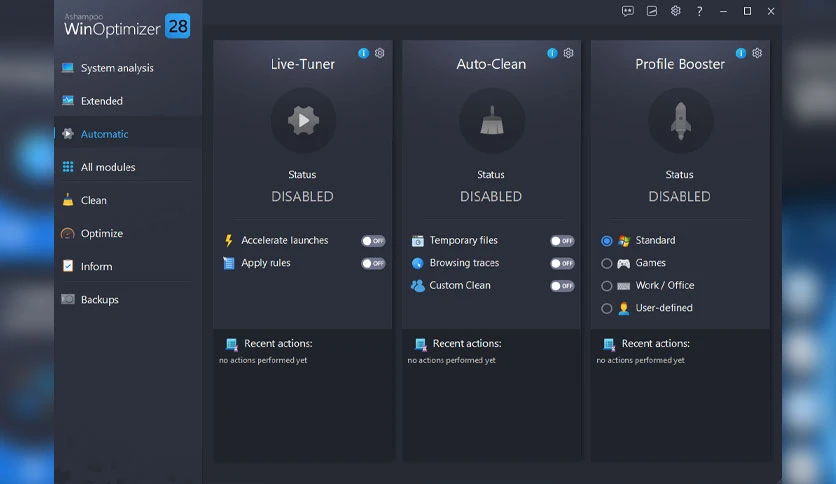Screen dimensions: 836x484
Task: Click the WinOptimizer 28 logo
Action: 127,25
